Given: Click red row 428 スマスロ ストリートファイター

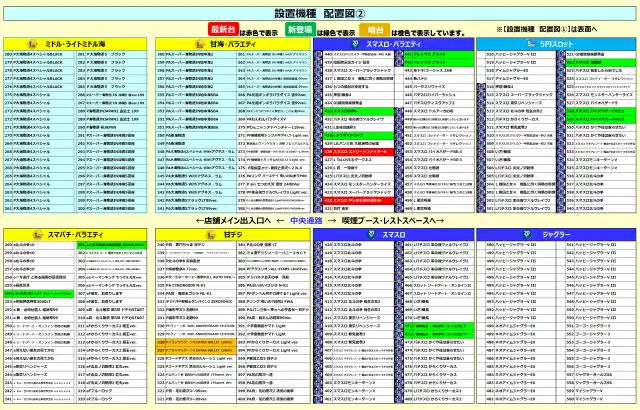Looking at the screenshot, I should pos(358,152).
